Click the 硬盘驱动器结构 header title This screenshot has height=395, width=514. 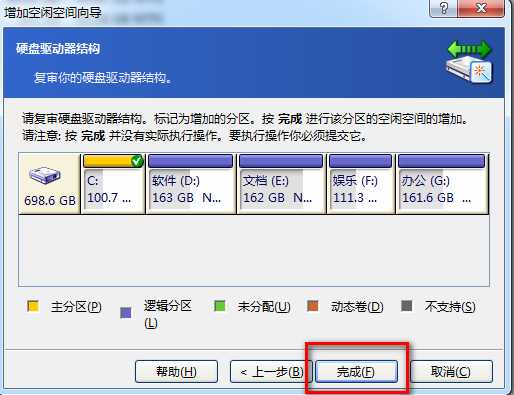pos(58,49)
